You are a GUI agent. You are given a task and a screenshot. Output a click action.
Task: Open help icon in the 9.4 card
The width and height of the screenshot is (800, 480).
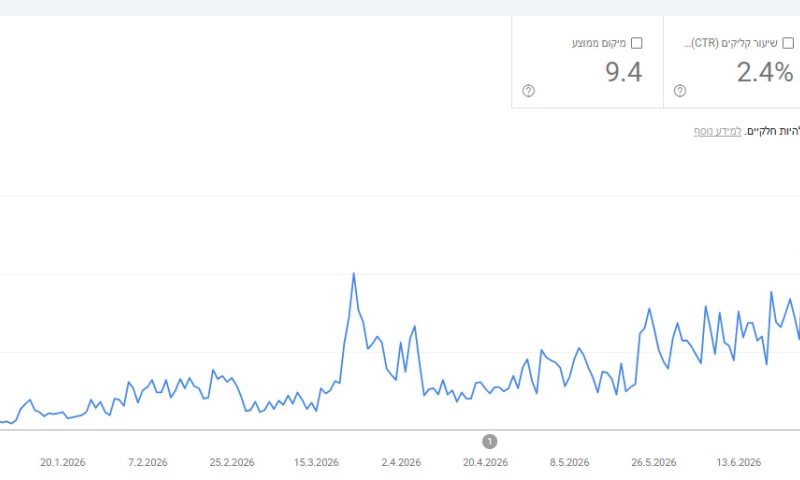point(528,91)
